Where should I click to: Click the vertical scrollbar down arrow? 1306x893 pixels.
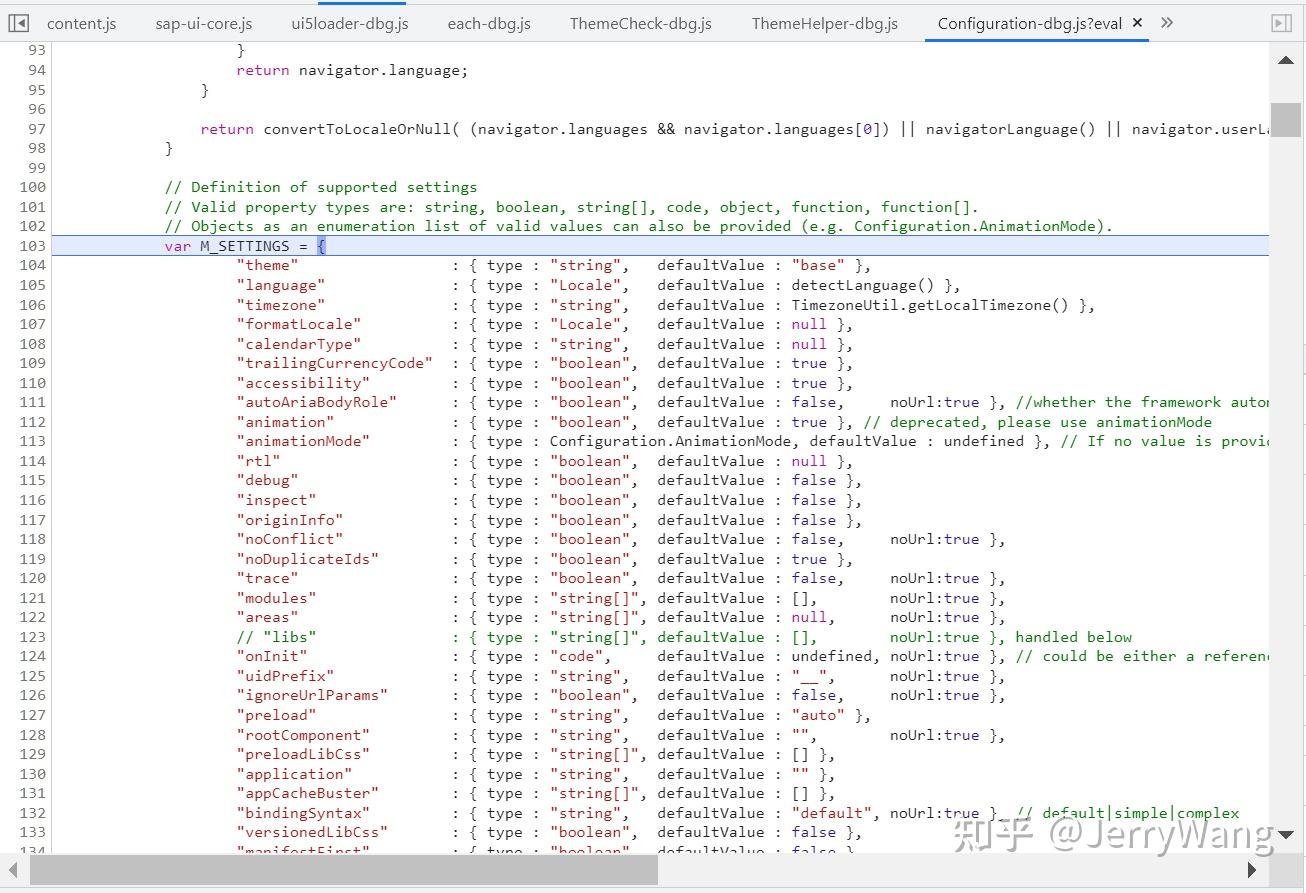point(1286,834)
